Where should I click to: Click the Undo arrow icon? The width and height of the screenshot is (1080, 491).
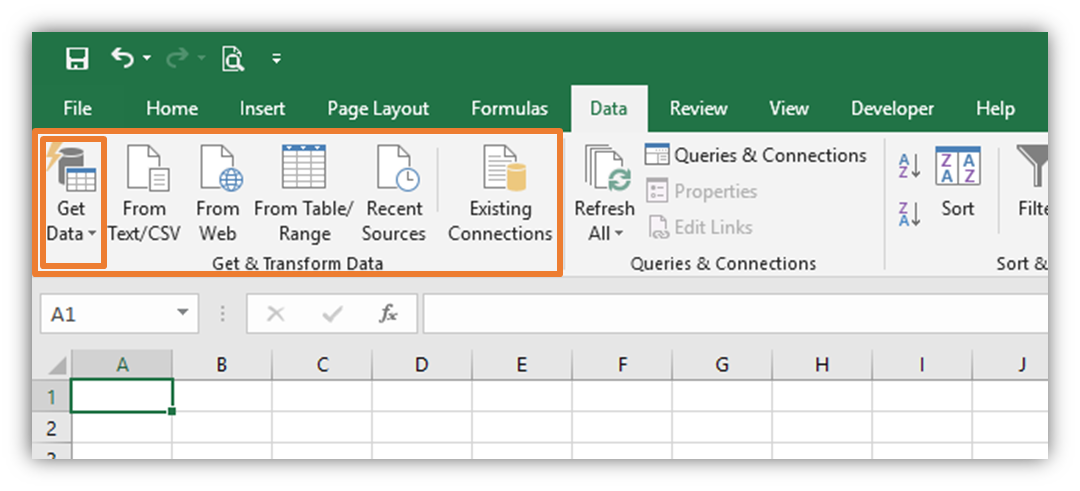(x=122, y=59)
